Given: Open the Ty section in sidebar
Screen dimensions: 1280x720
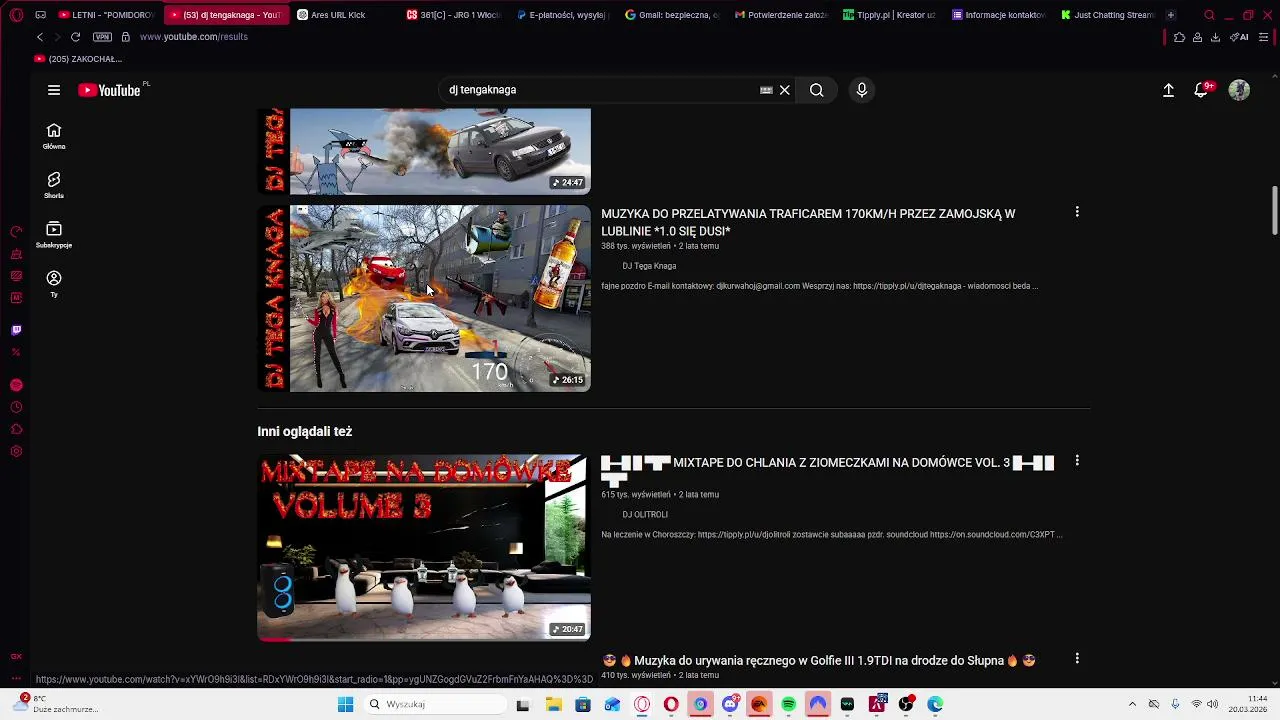Looking at the screenshot, I should [x=54, y=284].
